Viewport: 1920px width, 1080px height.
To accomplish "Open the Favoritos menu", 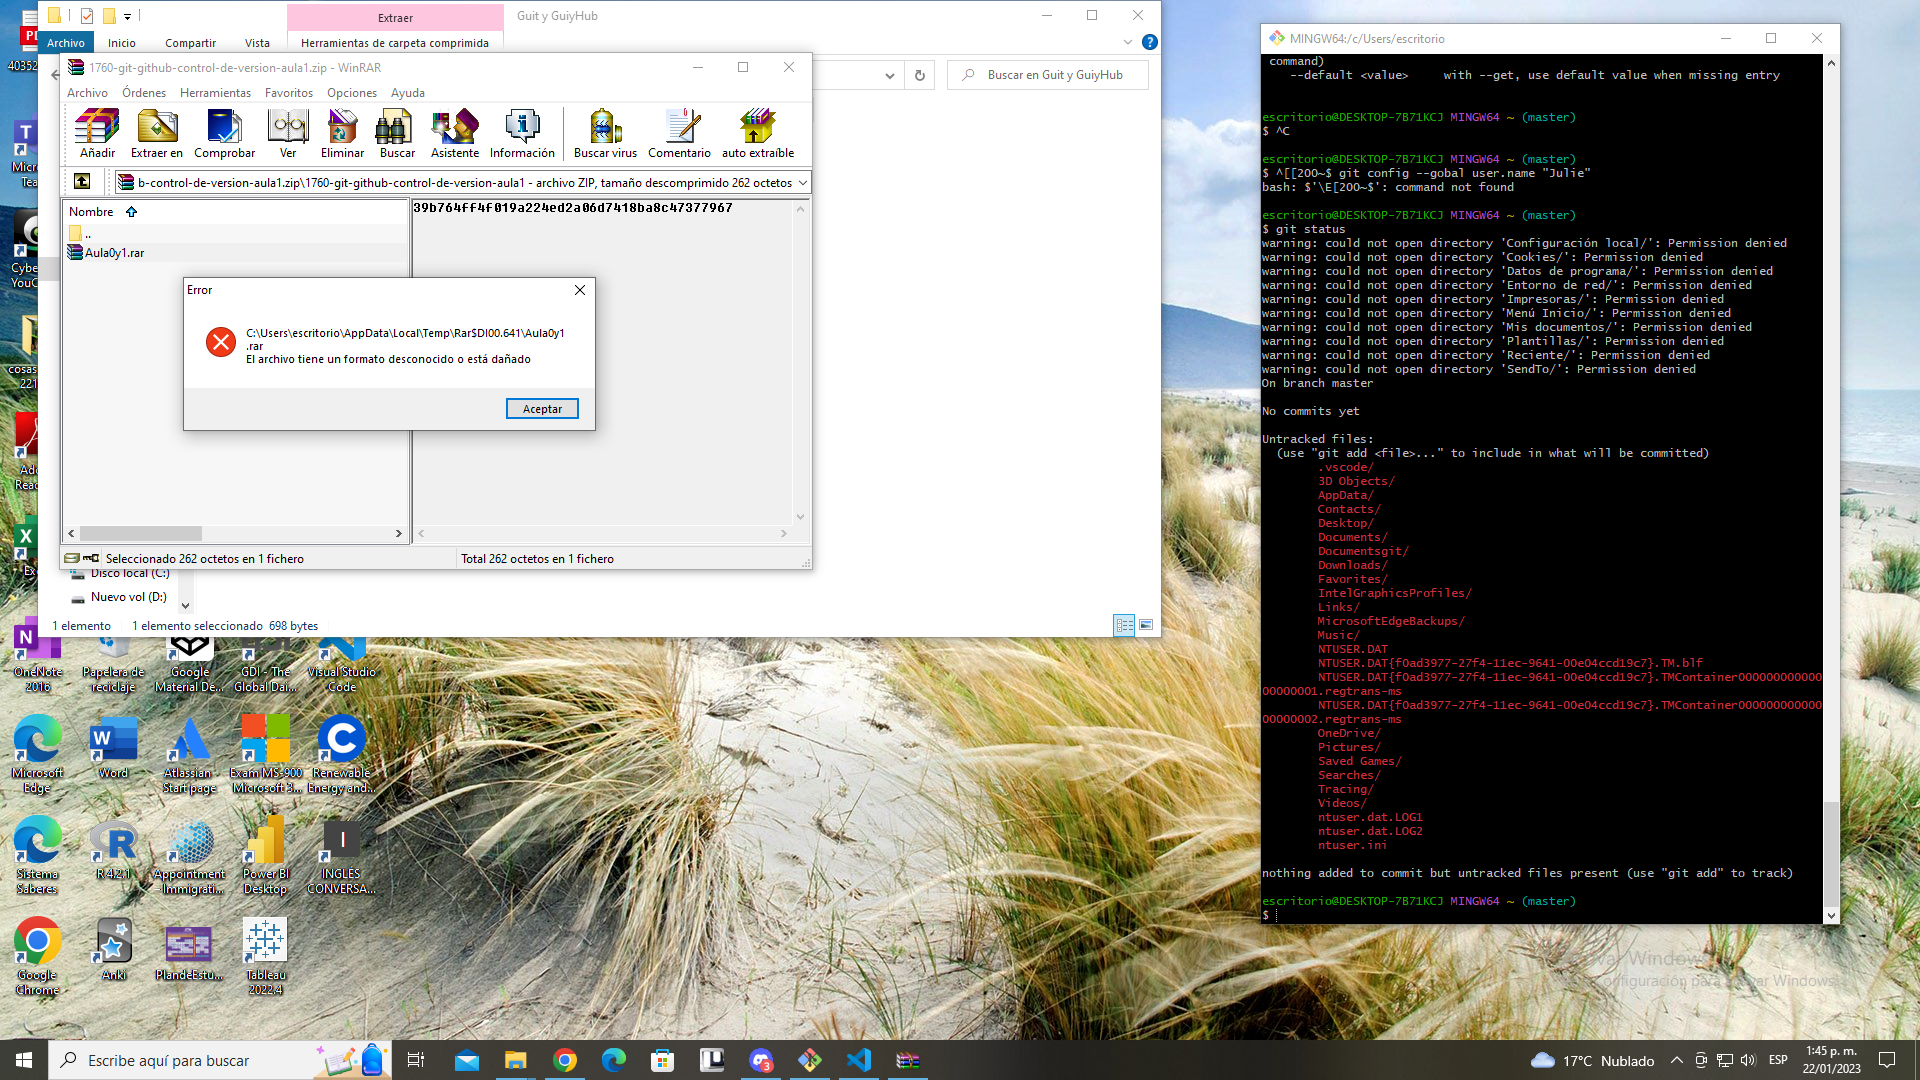I will [x=289, y=93].
